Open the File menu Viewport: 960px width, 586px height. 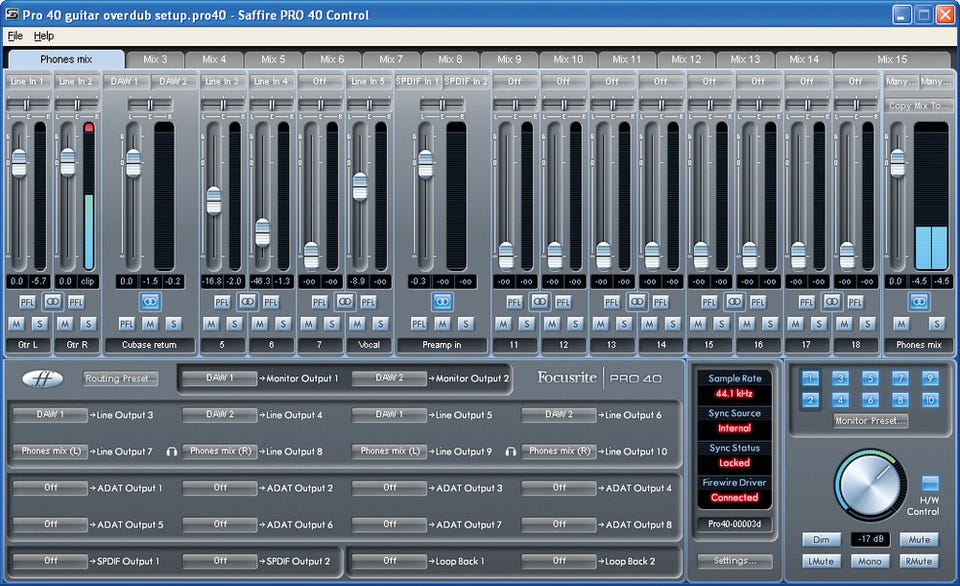coord(15,36)
